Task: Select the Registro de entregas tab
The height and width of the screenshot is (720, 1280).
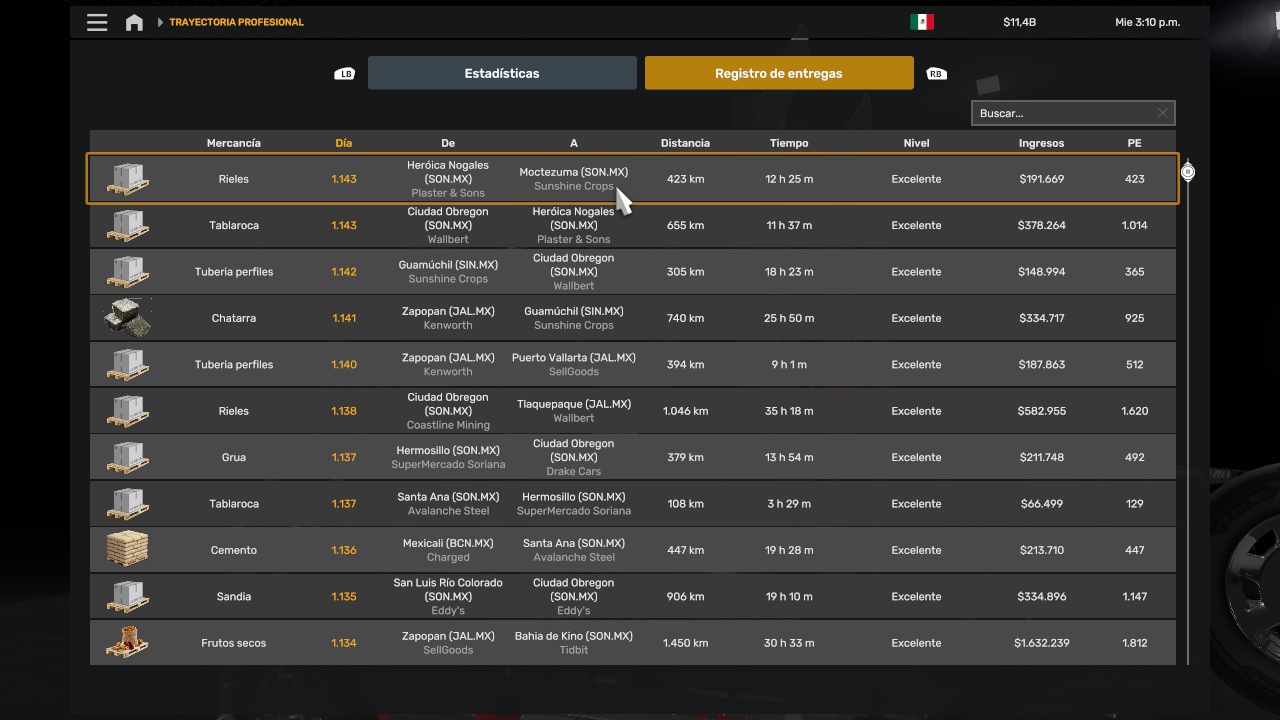Action: click(x=779, y=73)
